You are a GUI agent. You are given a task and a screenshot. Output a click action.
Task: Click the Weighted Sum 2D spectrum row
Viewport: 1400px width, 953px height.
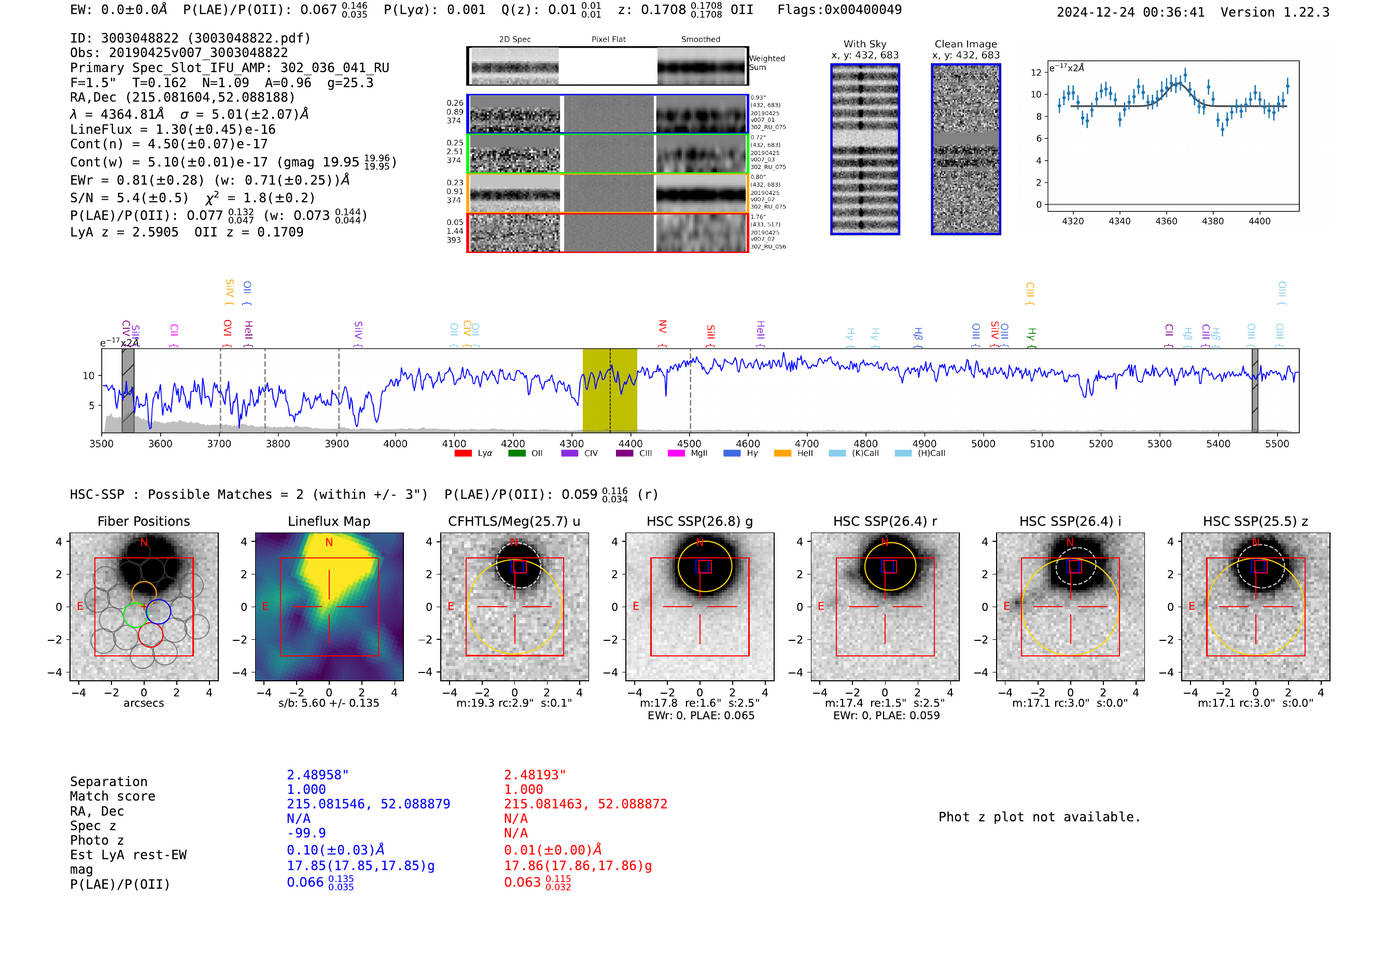click(608, 66)
